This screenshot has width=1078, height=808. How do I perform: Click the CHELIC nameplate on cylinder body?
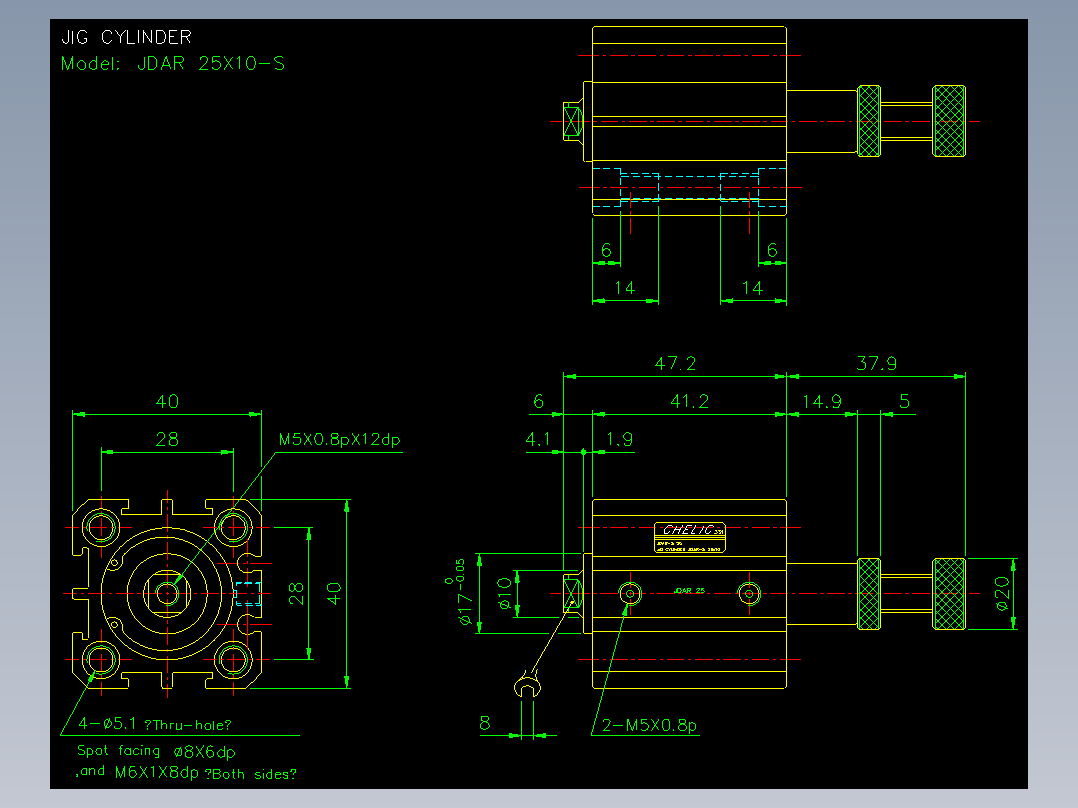690,538
